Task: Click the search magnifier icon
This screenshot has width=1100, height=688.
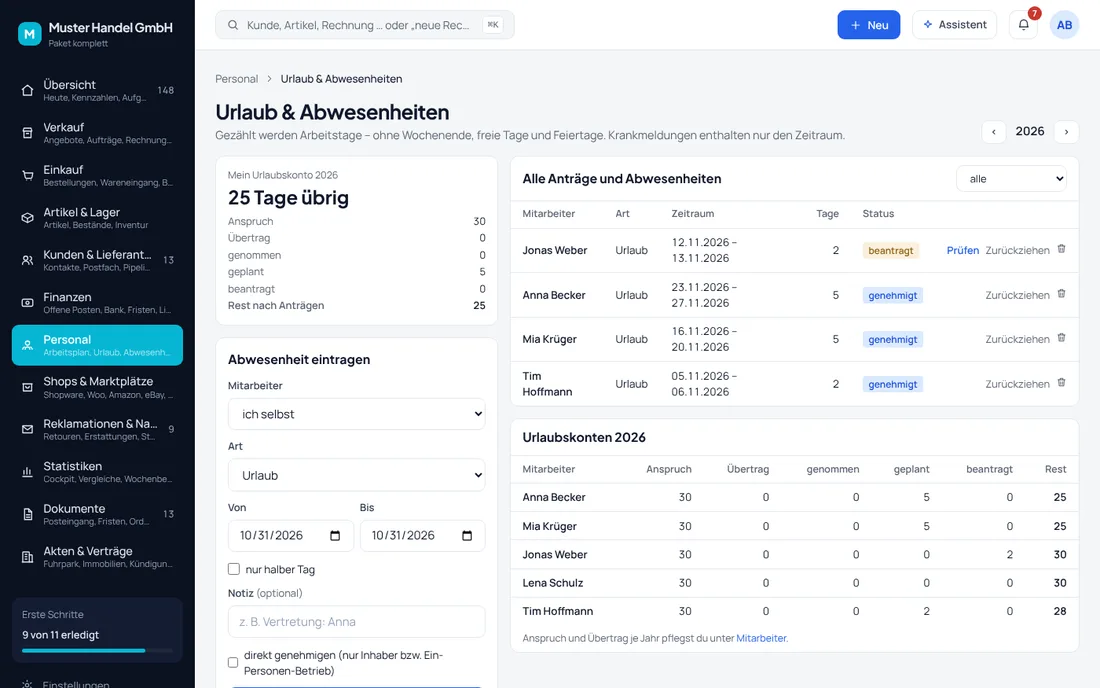Action: point(233,25)
